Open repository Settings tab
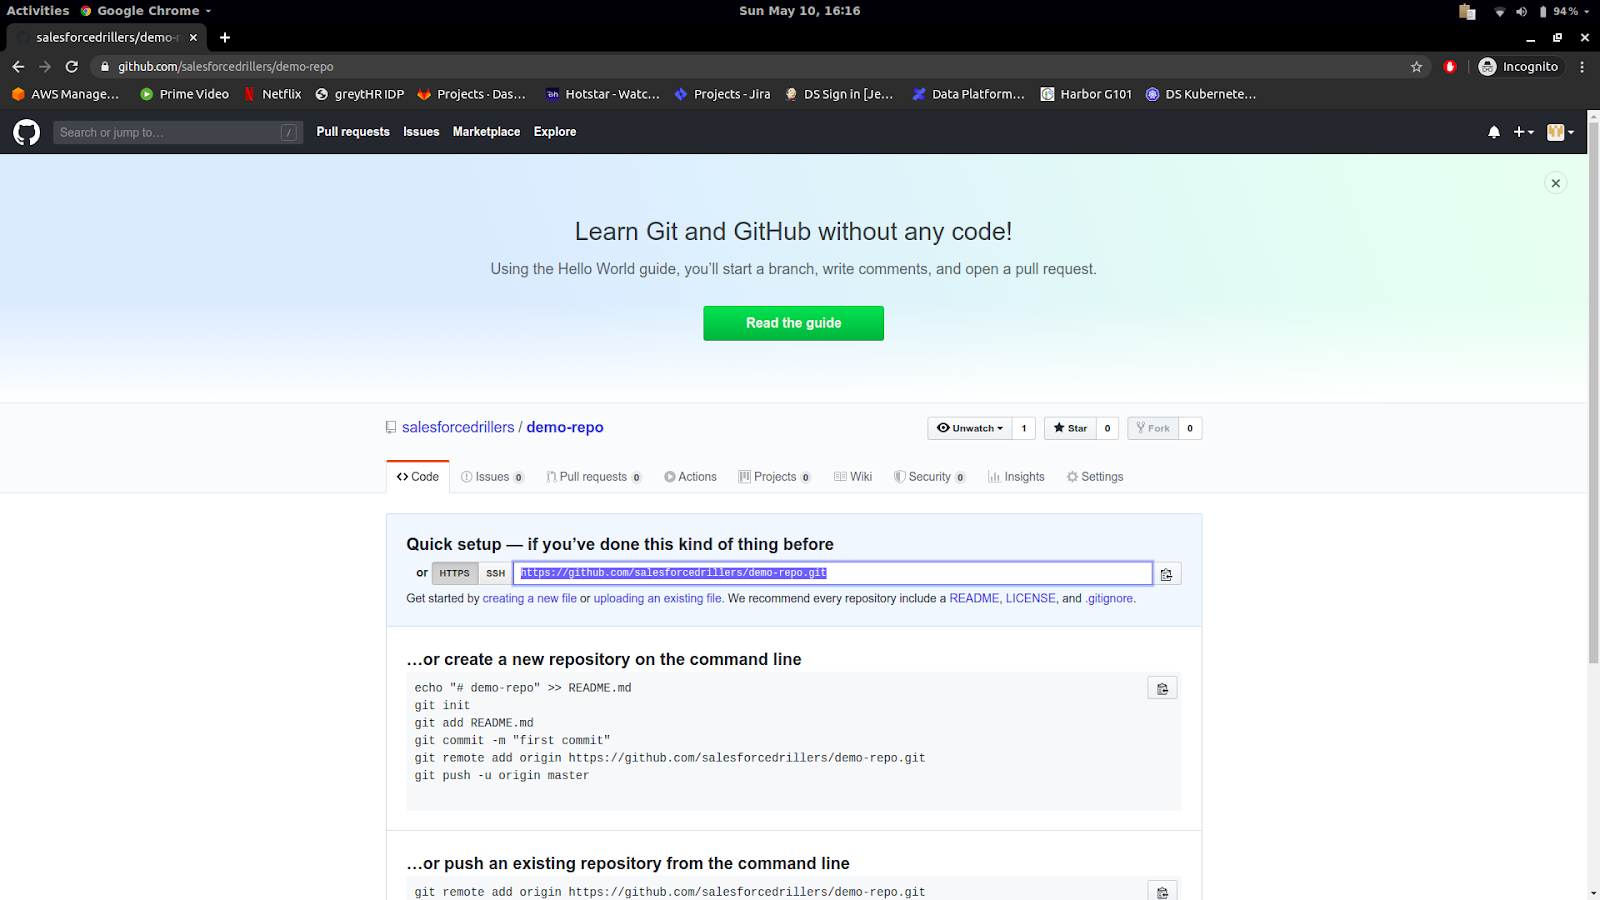The image size is (1600, 900). [x=1095, y=477]
